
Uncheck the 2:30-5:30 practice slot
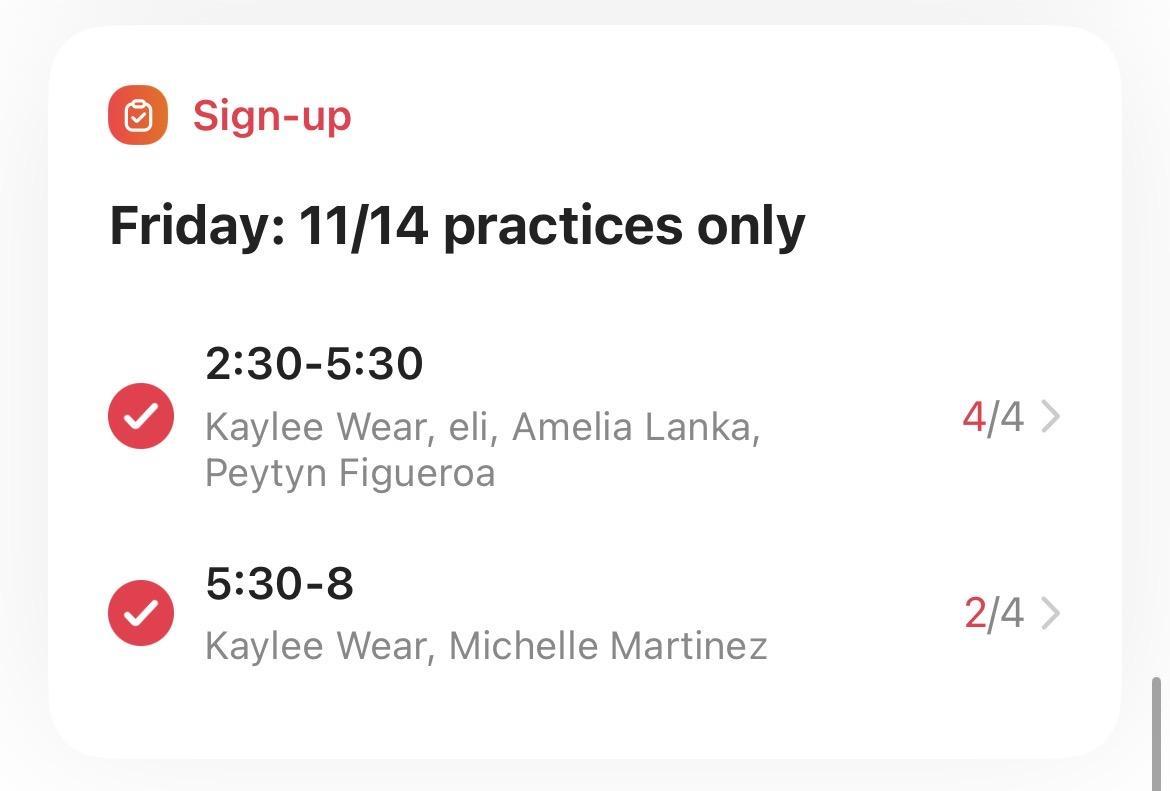141,416
